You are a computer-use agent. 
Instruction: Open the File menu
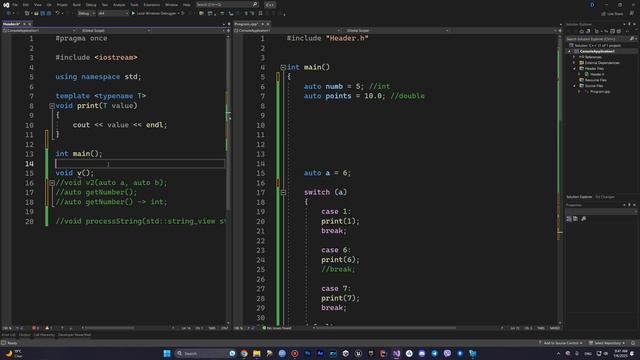(15, 5)
